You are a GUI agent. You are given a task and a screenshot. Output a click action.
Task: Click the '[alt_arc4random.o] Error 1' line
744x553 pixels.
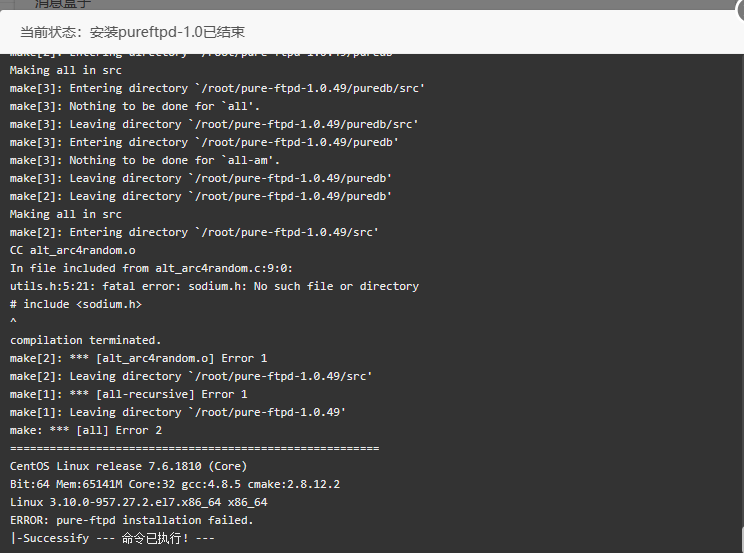139,358
